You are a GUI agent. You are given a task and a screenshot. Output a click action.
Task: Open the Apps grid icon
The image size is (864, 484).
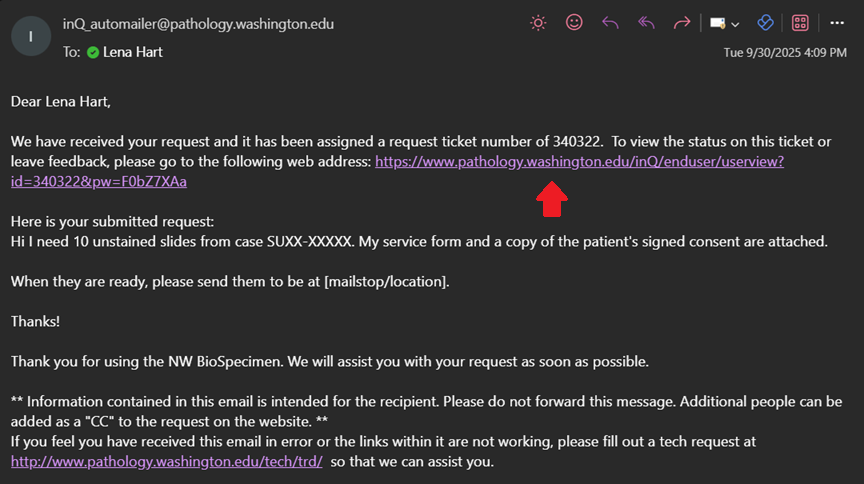[x=800, y=23]
